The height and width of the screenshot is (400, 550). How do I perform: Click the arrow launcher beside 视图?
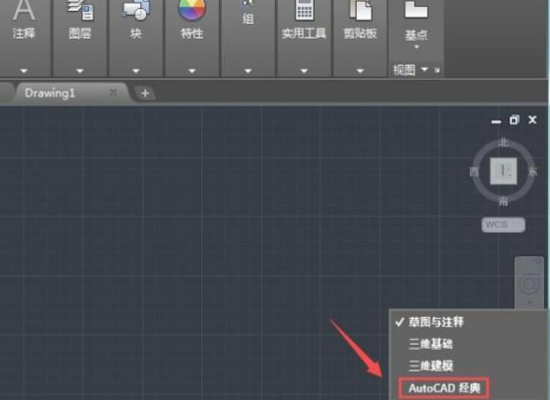click(437, 70)
